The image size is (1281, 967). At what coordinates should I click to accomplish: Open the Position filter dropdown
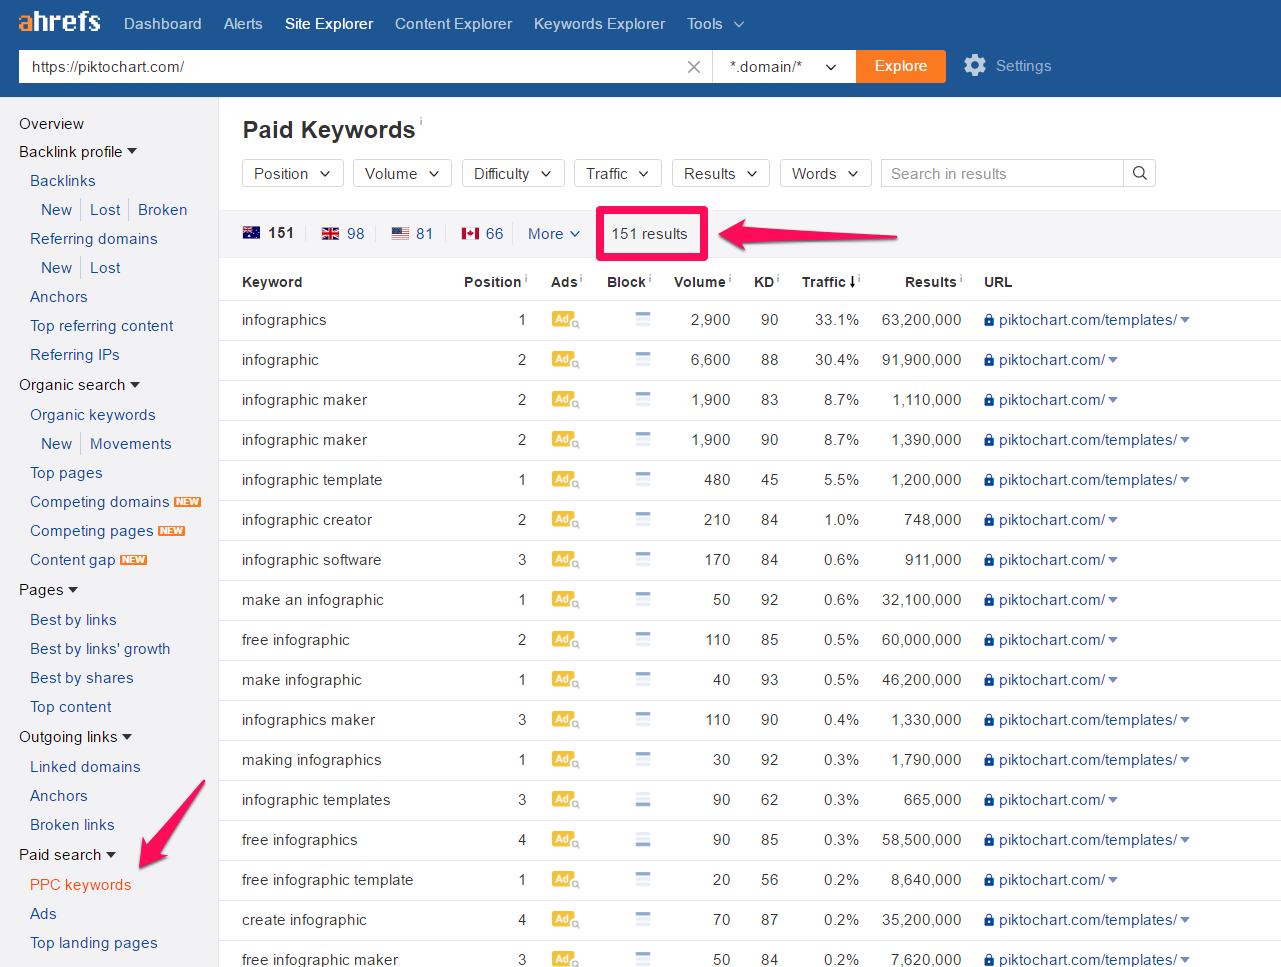point(293,173)
